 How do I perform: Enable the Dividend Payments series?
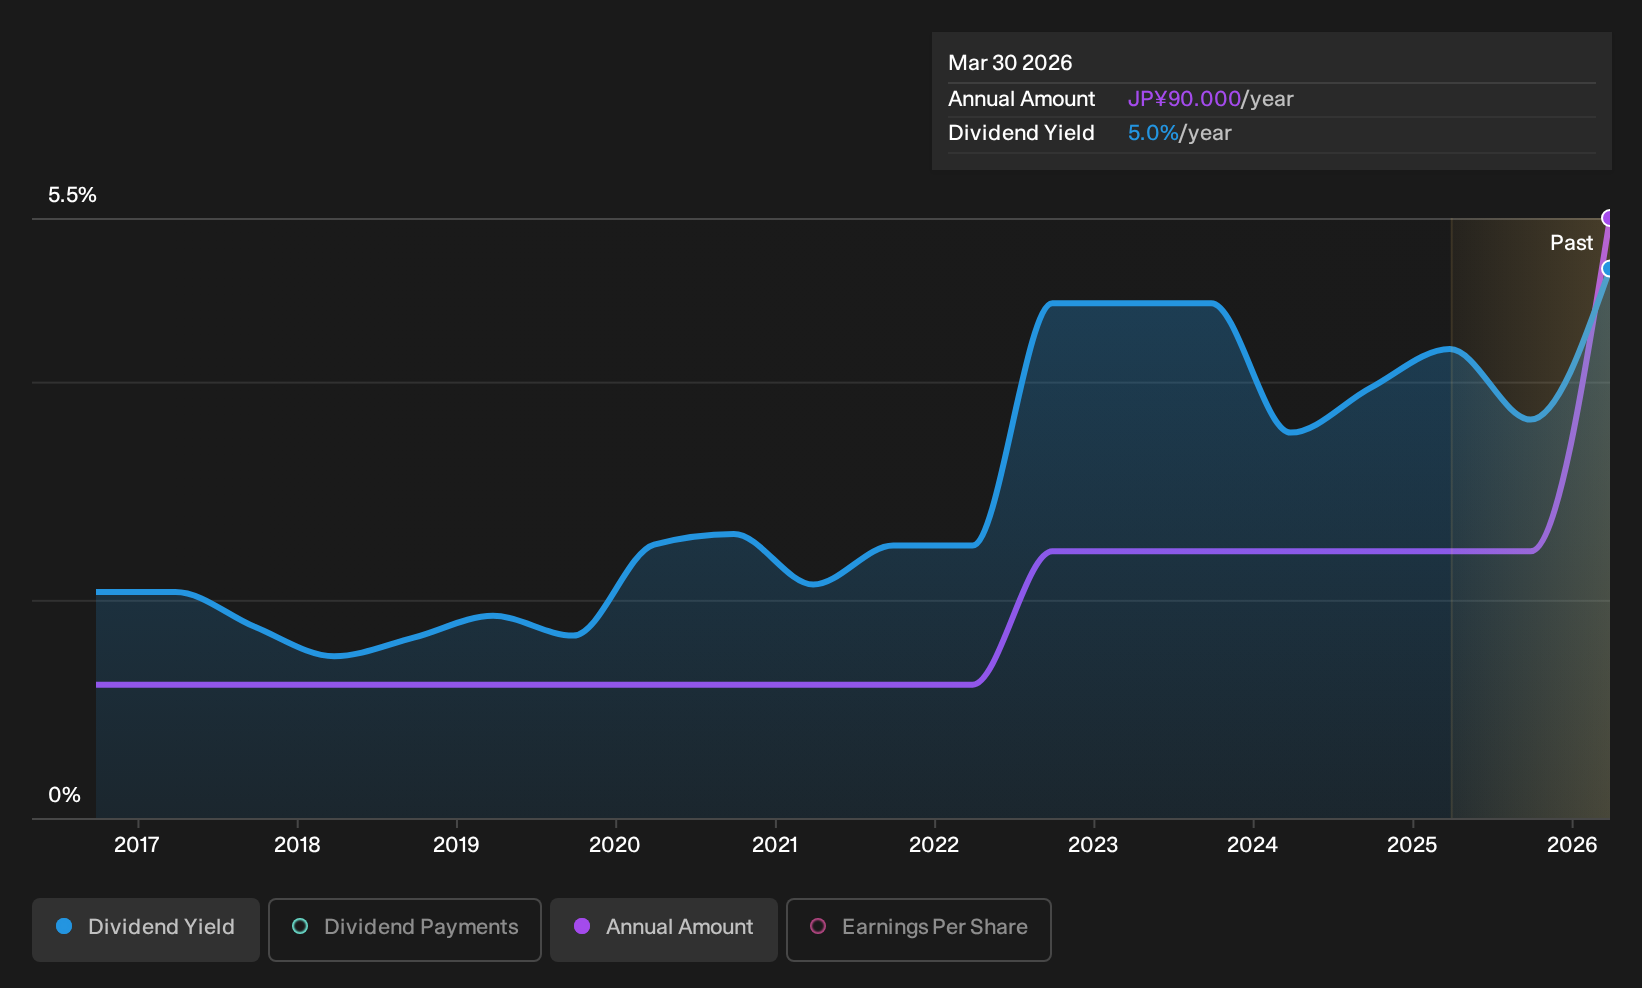coord(405,929)
